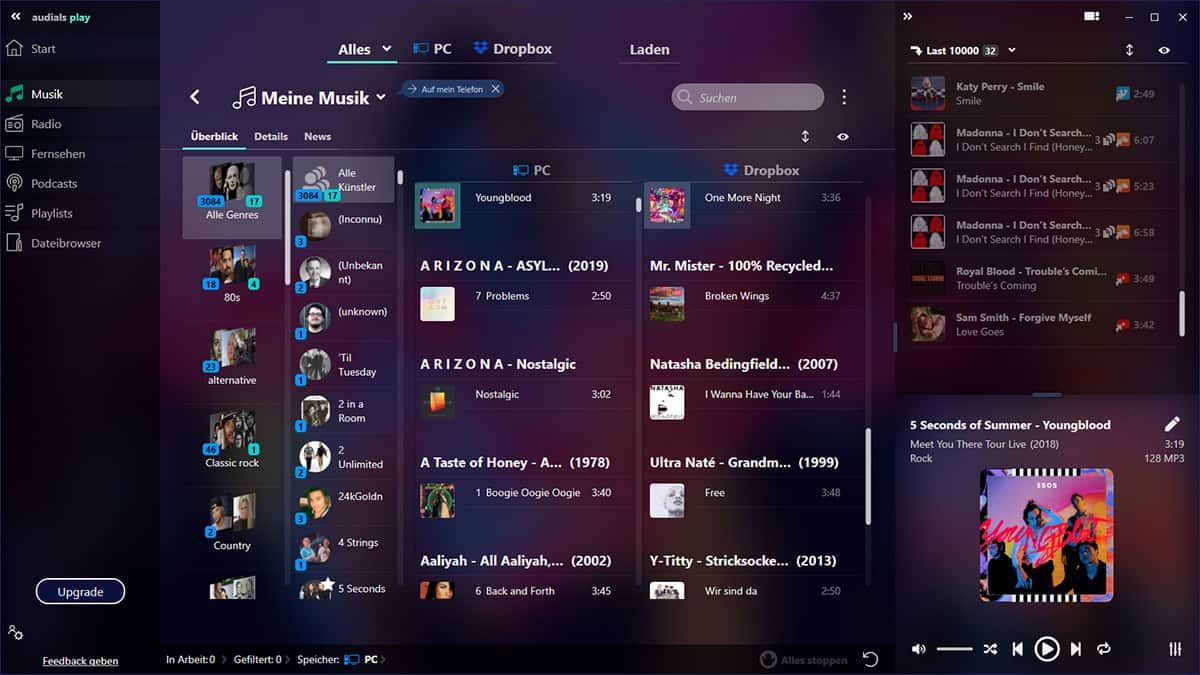1200x675 pixels.
Task: Expand the Speicher PC chevron
Action: point(383,660)
